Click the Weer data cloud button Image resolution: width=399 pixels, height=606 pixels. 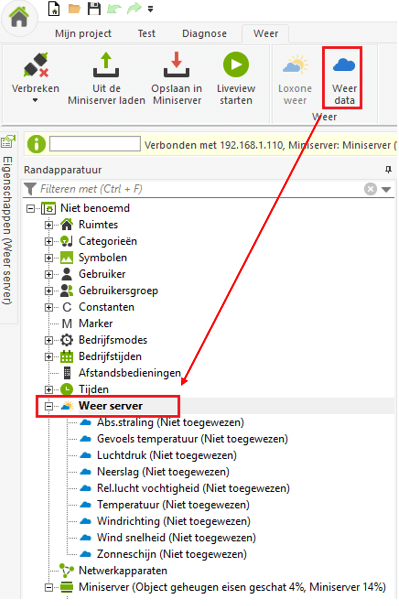(344, 78)
